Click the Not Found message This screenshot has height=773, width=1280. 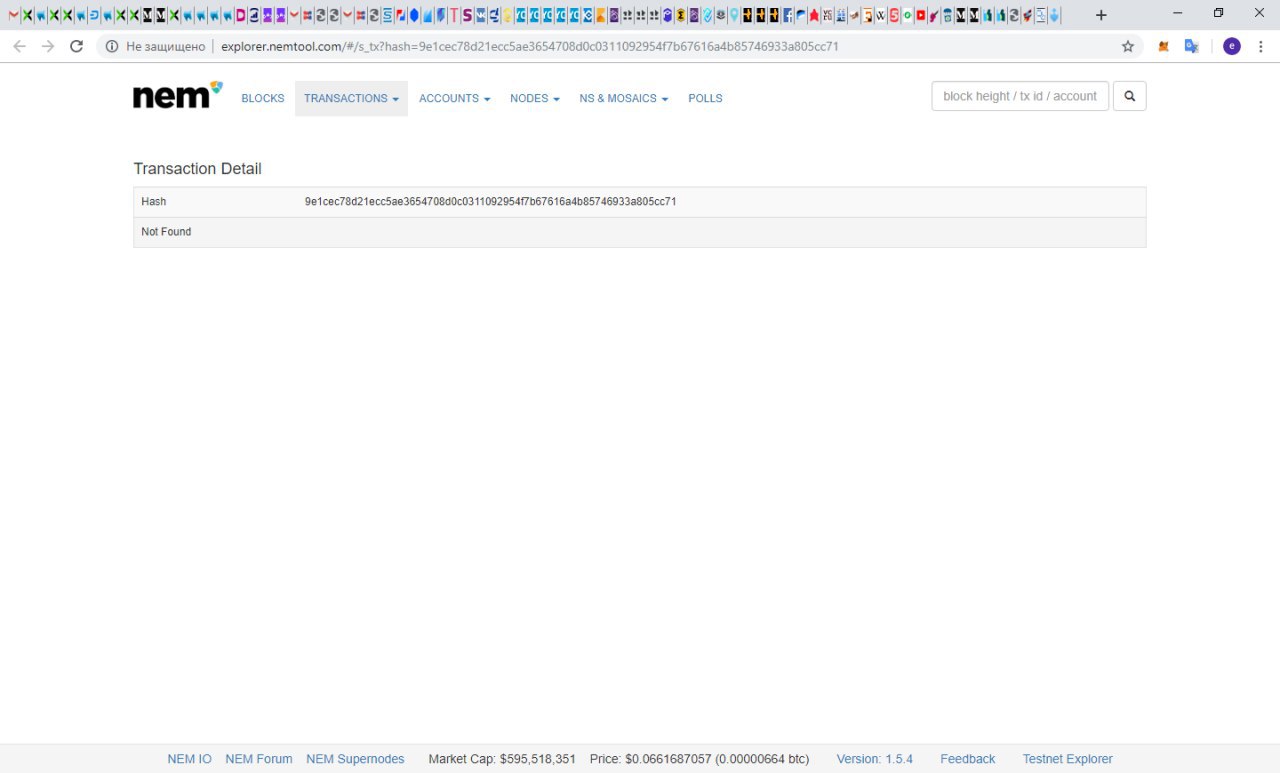click(166, 232)
